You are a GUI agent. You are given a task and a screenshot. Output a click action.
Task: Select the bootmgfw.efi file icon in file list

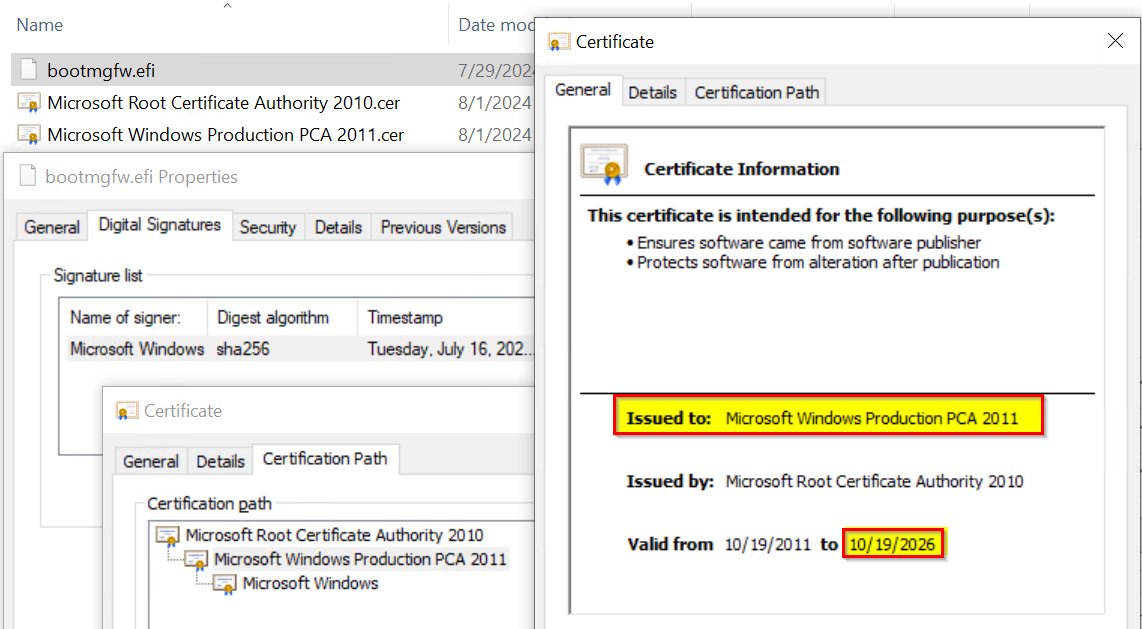(28, 70)
